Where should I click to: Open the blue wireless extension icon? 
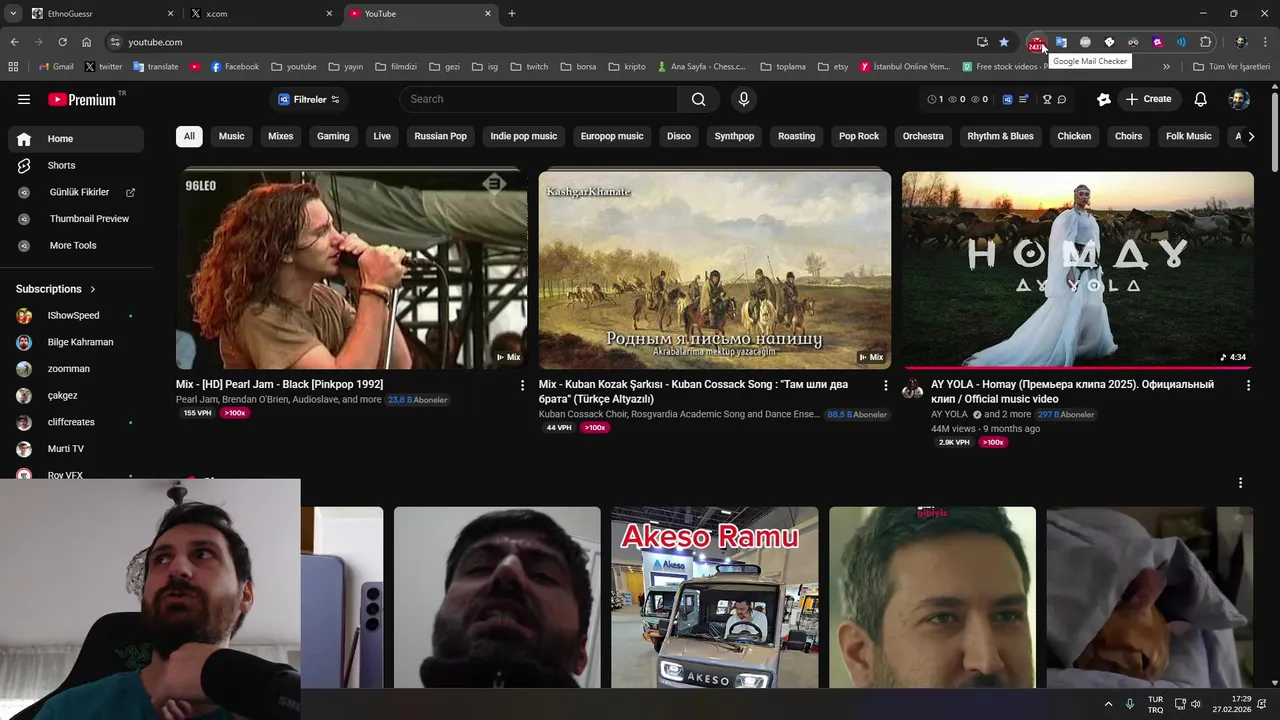tap(1181, 42)
